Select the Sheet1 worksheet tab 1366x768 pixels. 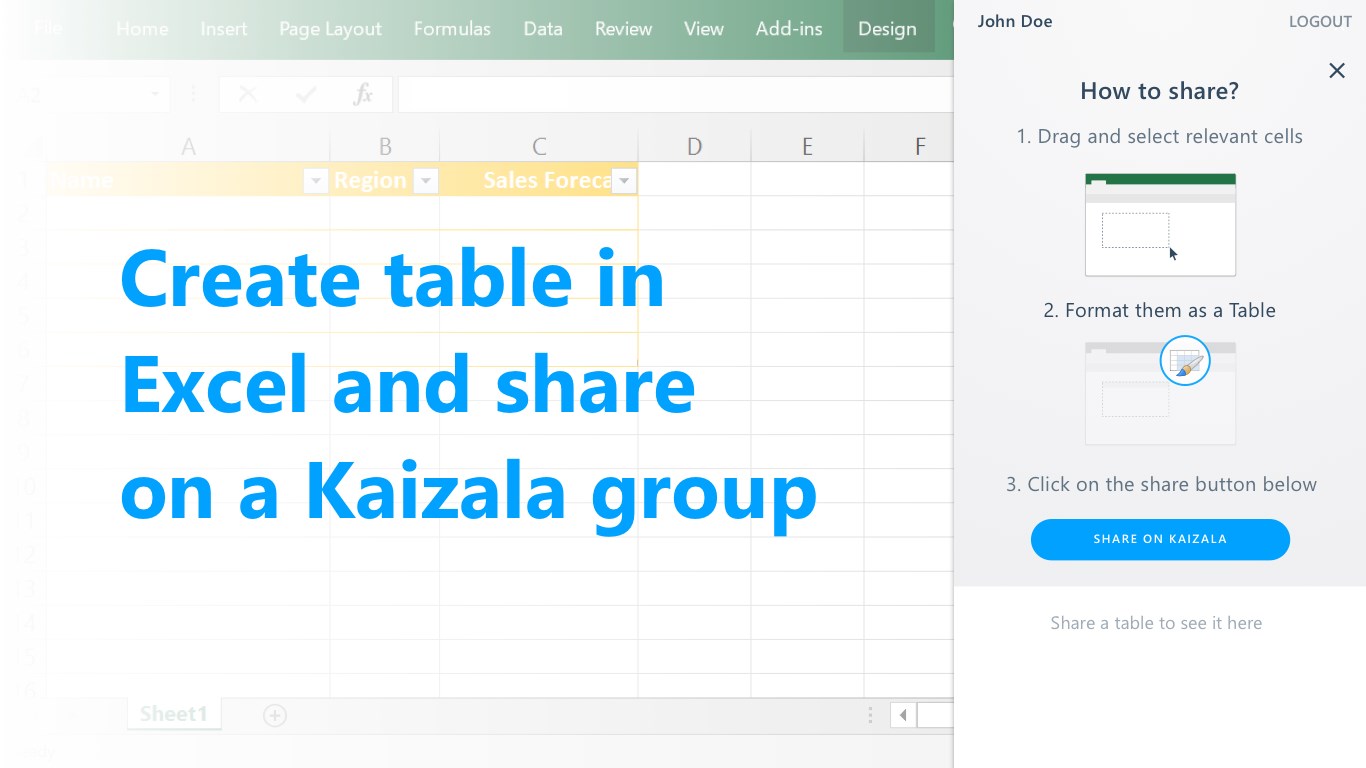(174, 714)
